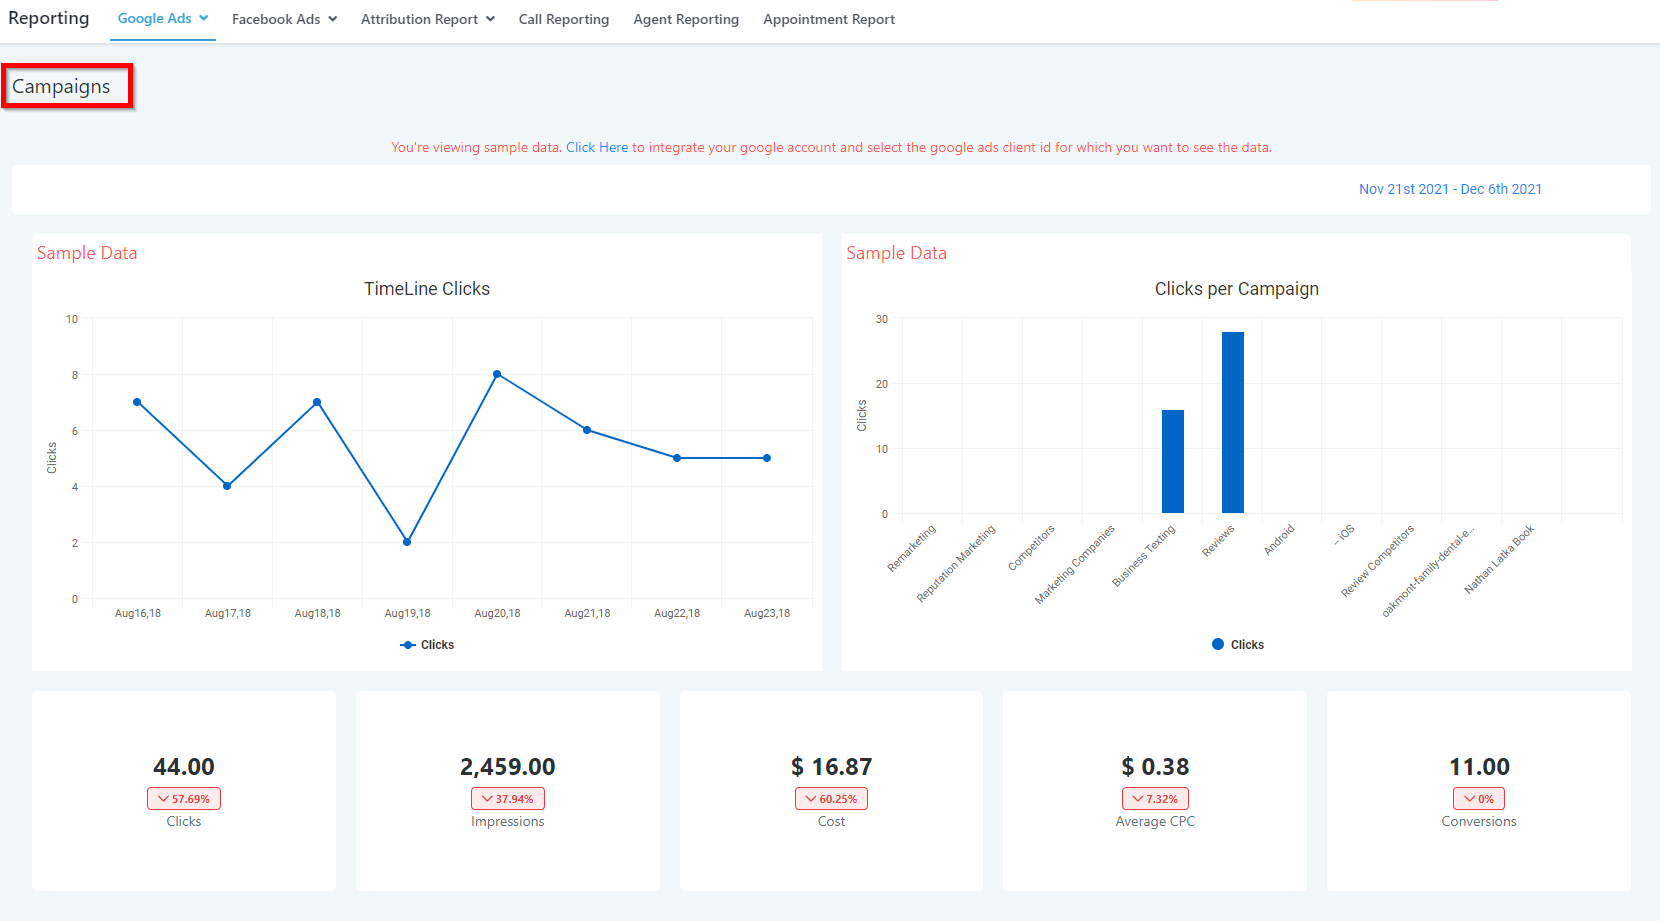Viewport: 1660px width, 921px height.
Task: Open the Nov 21st – Dec 6th date range picker
Action: pyautogui.click(x=1449, y=189)
